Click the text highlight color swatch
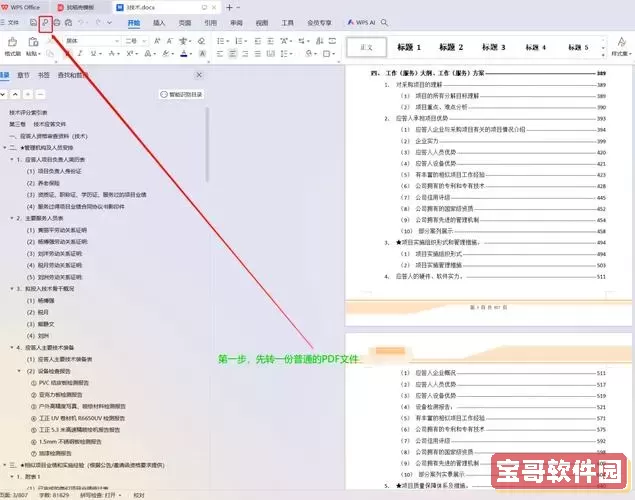635x500 pixels. (x=166, y=53)
